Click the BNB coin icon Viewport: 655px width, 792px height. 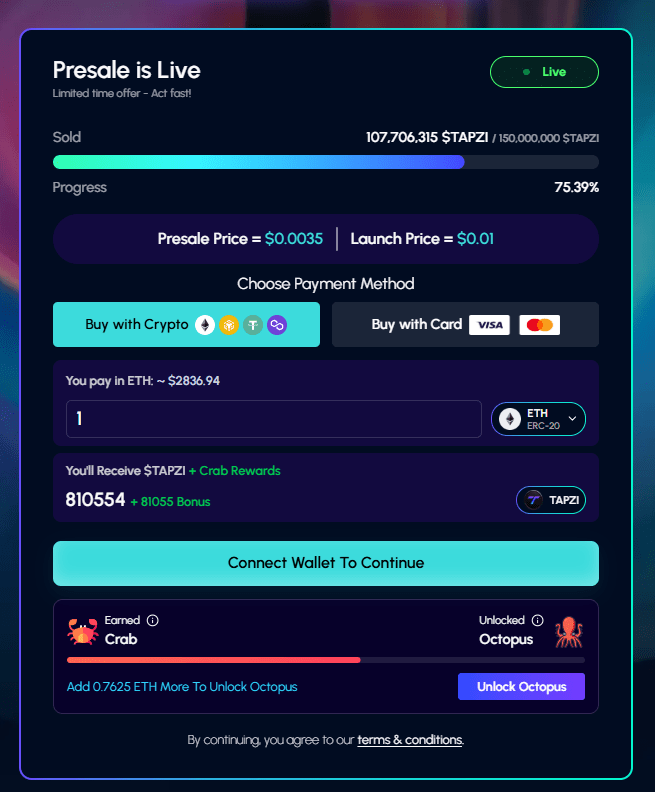[x=229, y=325]
